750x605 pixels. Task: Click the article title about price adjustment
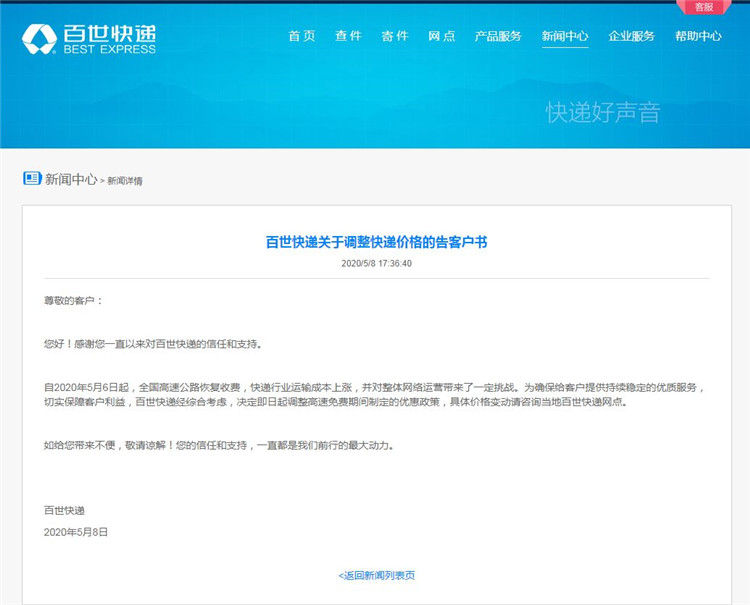click(x=376, y=242)
